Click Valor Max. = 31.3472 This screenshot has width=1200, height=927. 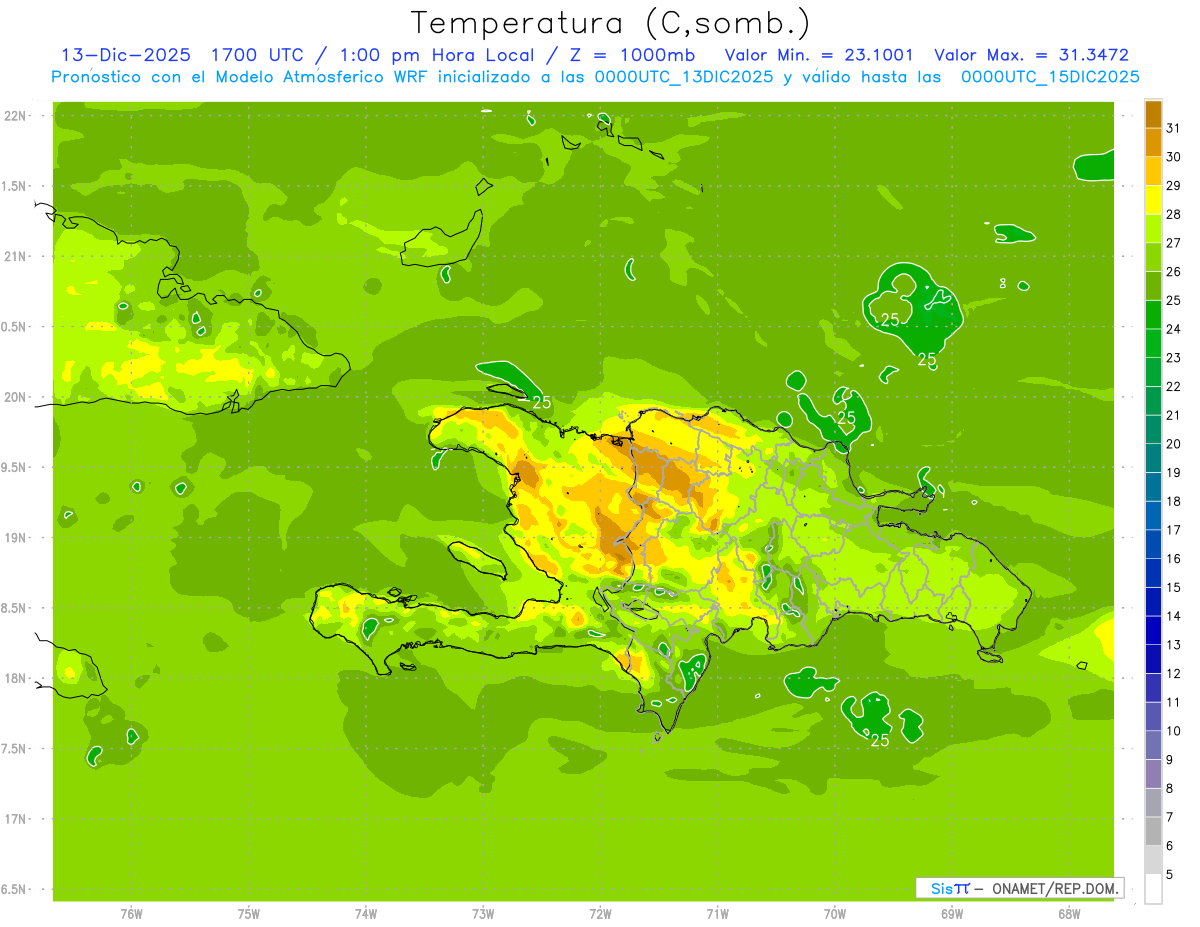[1031, 55]
